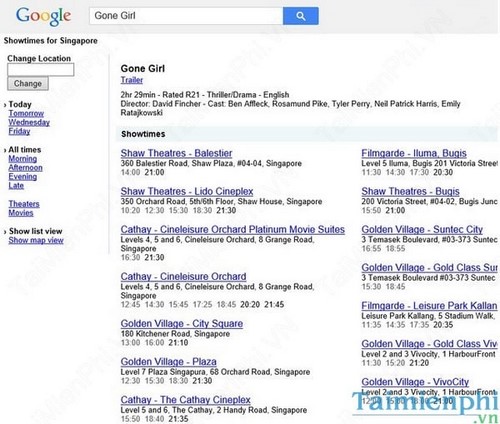Image resolution: width=500 pixels, height=424 pixels.
Task: Select Wednesday showtimes
Action: click(29, 122)
